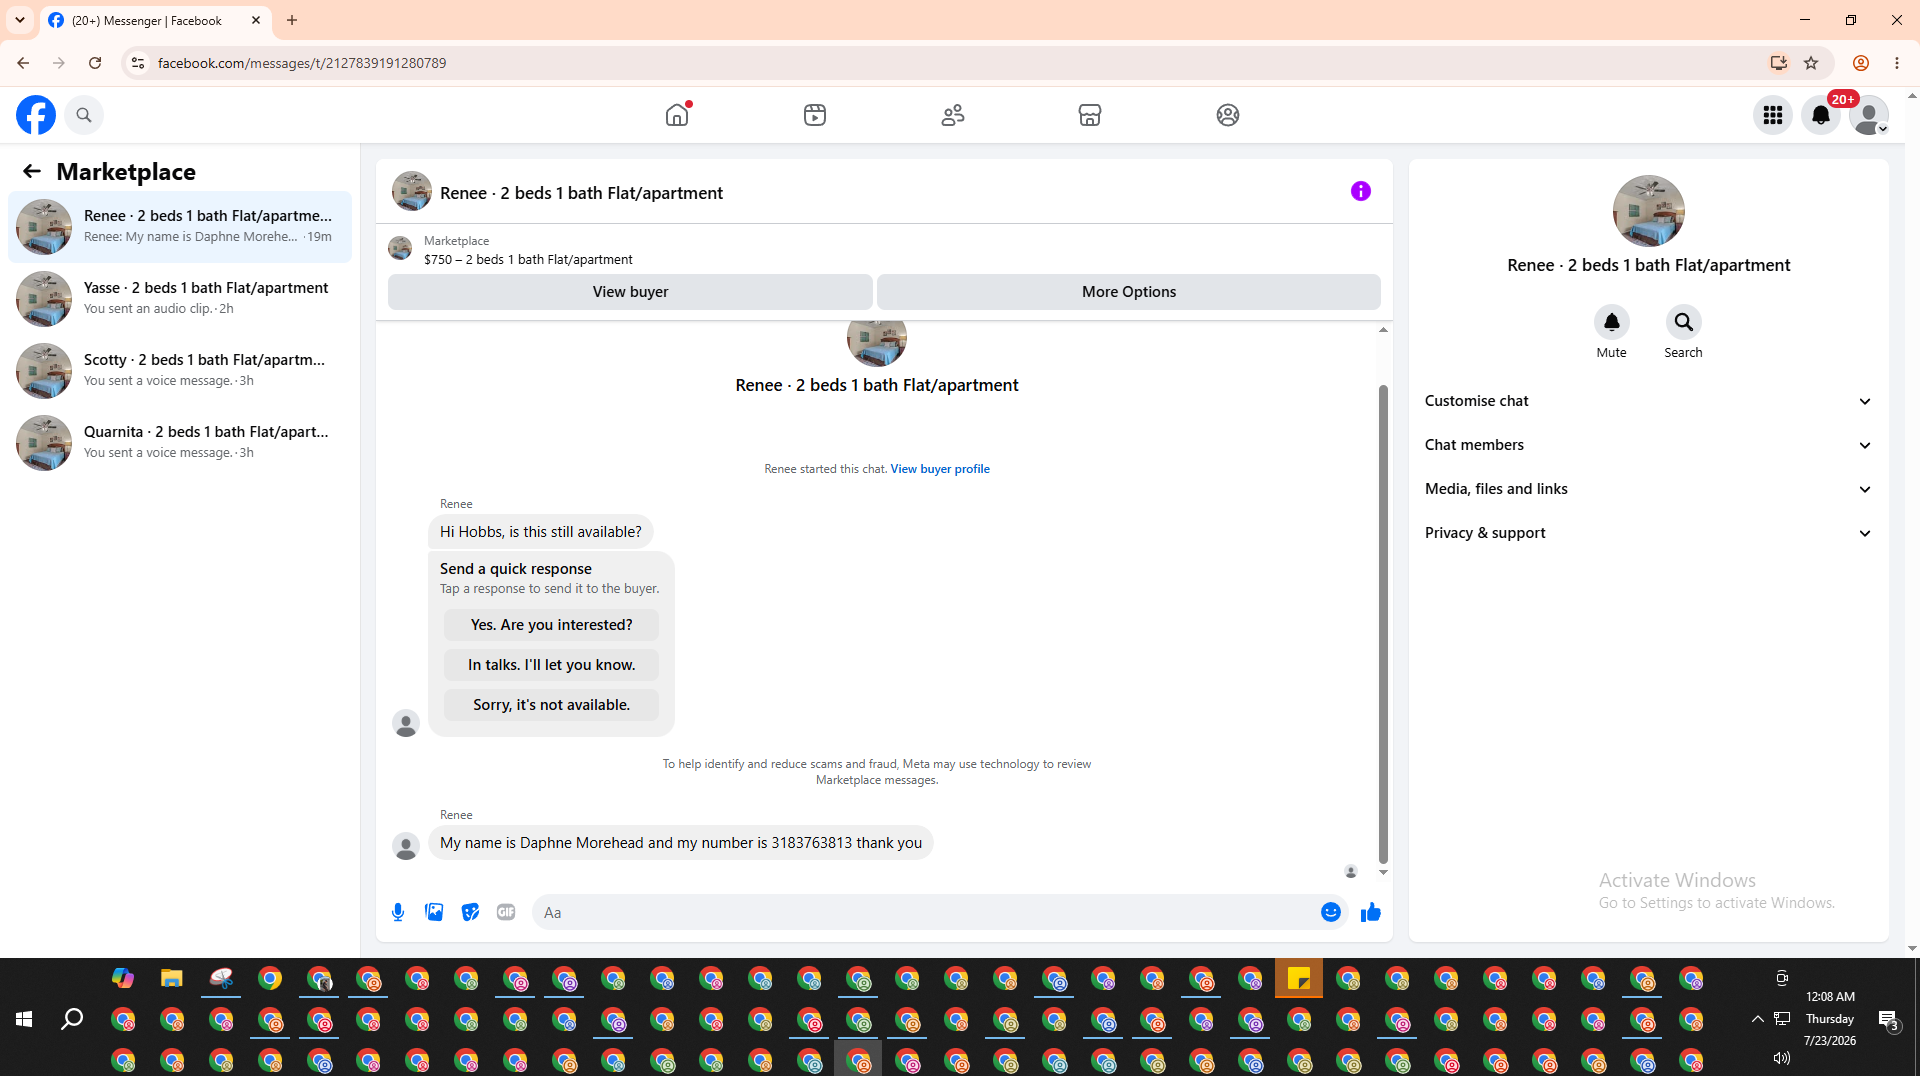Image resolution: width=1920 pixels, height=1076 pixels.
Task: Open the Facebook logo home link
Action: click(36, 115)
